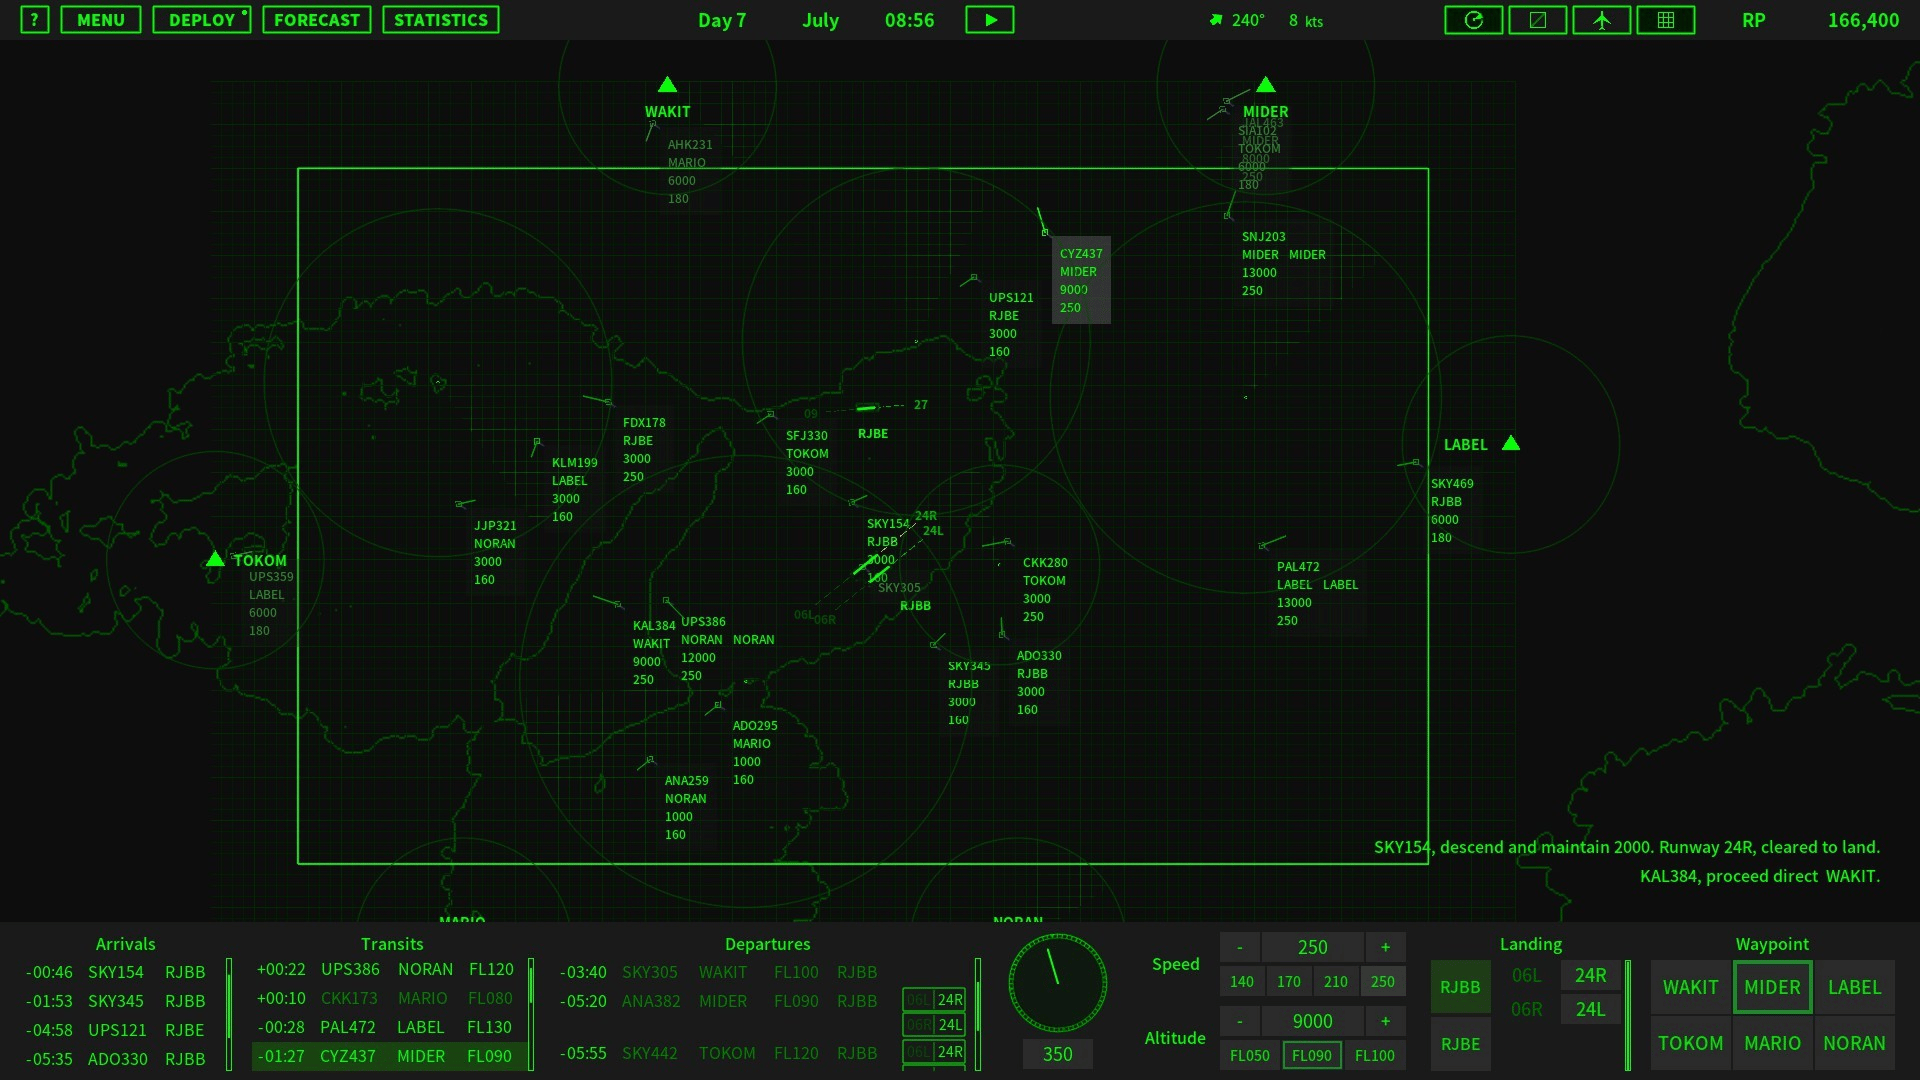Click the WAKIT waypoint triangle on map

tap(667, 85)
